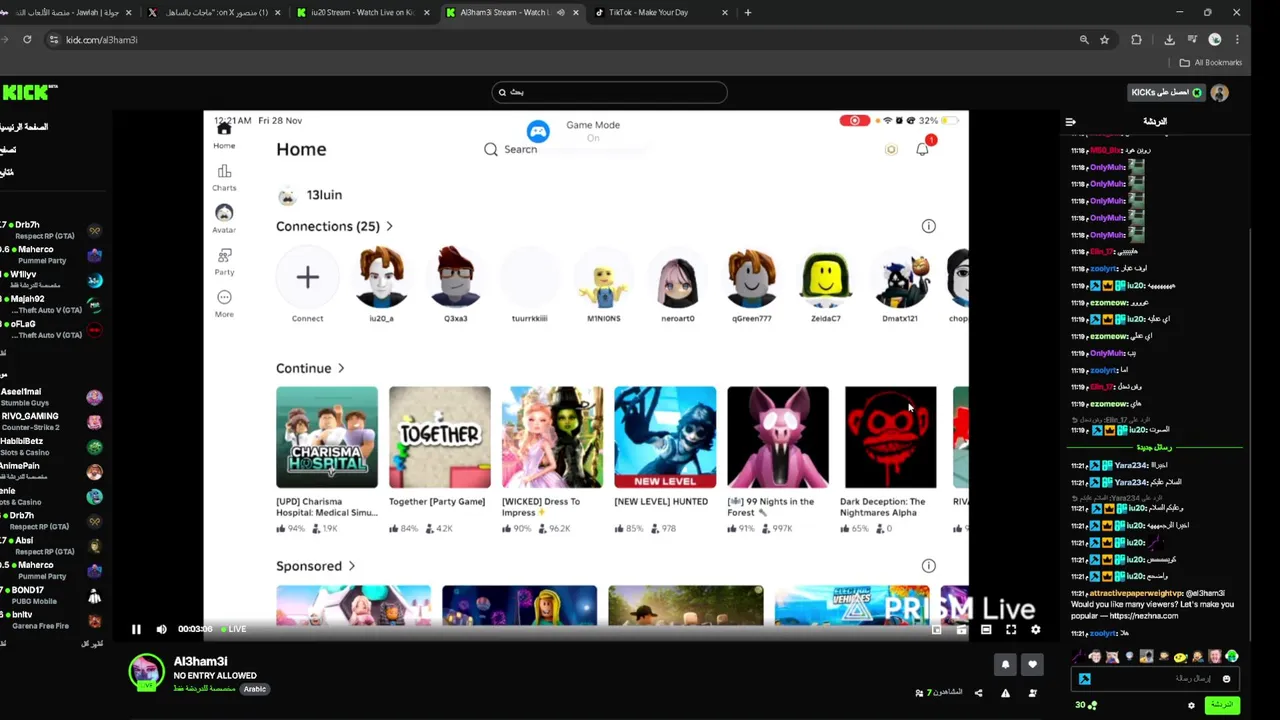
Task: Open the Roblox More menu icon
Action: pyautogui.click(x=224, y=297)
